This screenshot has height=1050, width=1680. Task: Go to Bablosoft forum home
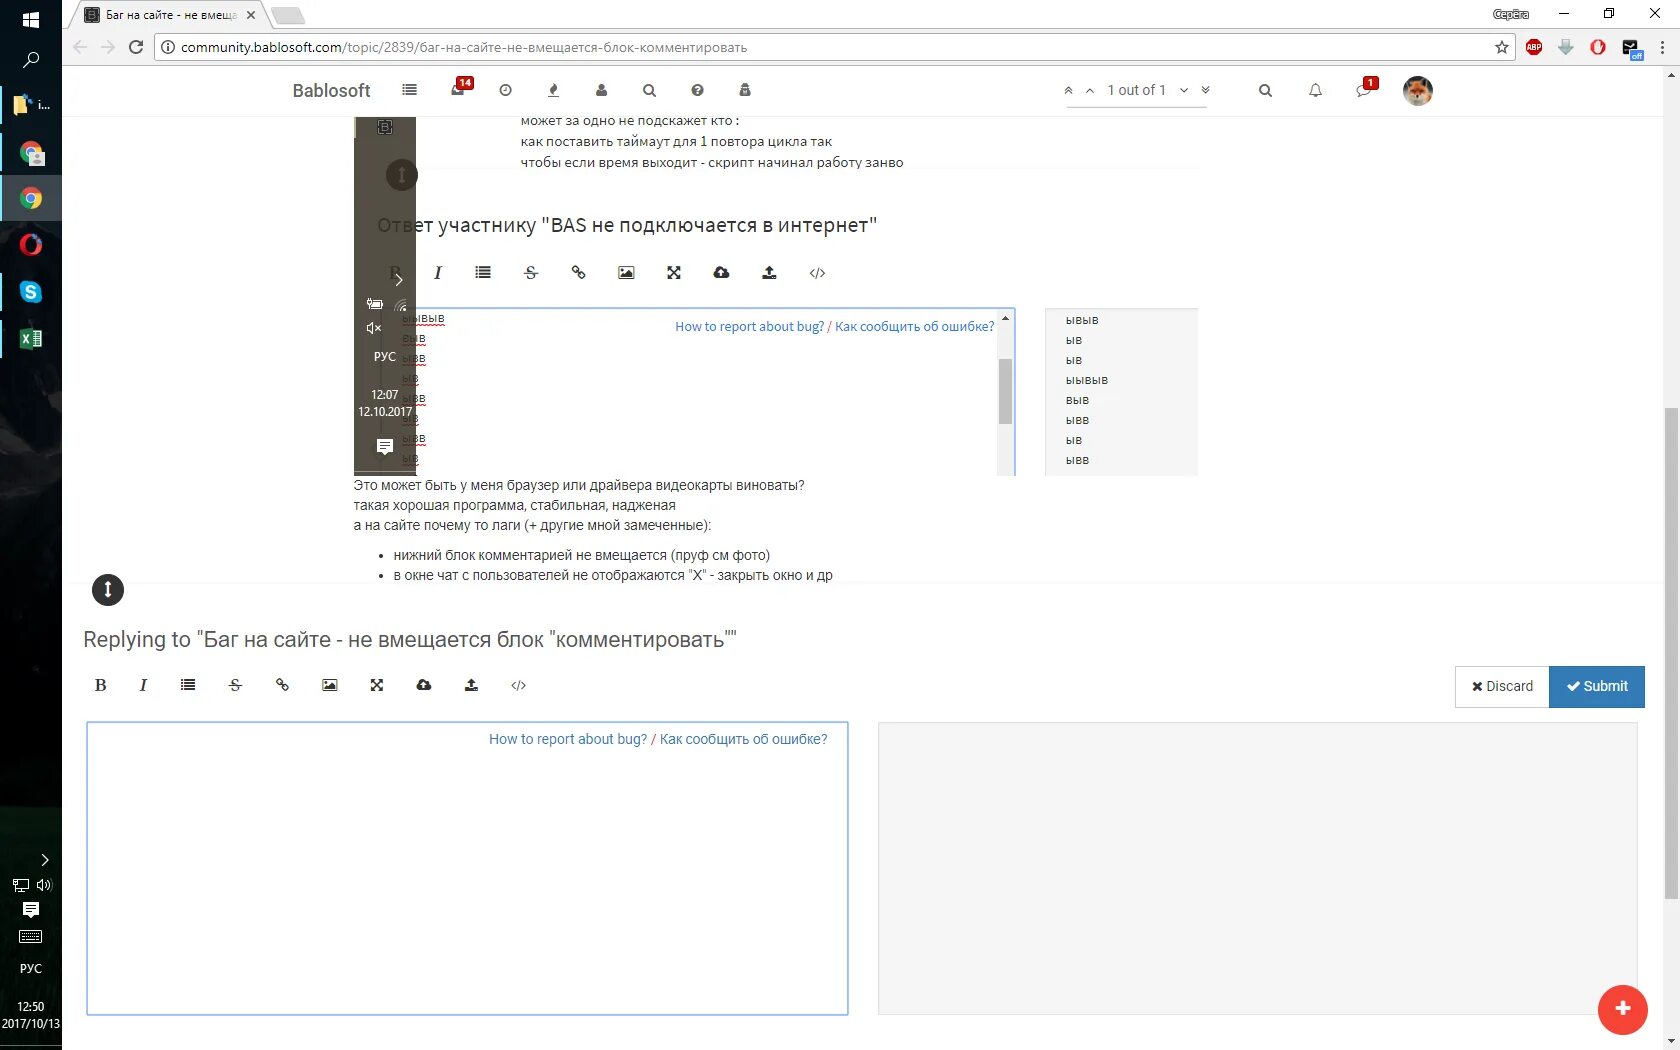331,90
